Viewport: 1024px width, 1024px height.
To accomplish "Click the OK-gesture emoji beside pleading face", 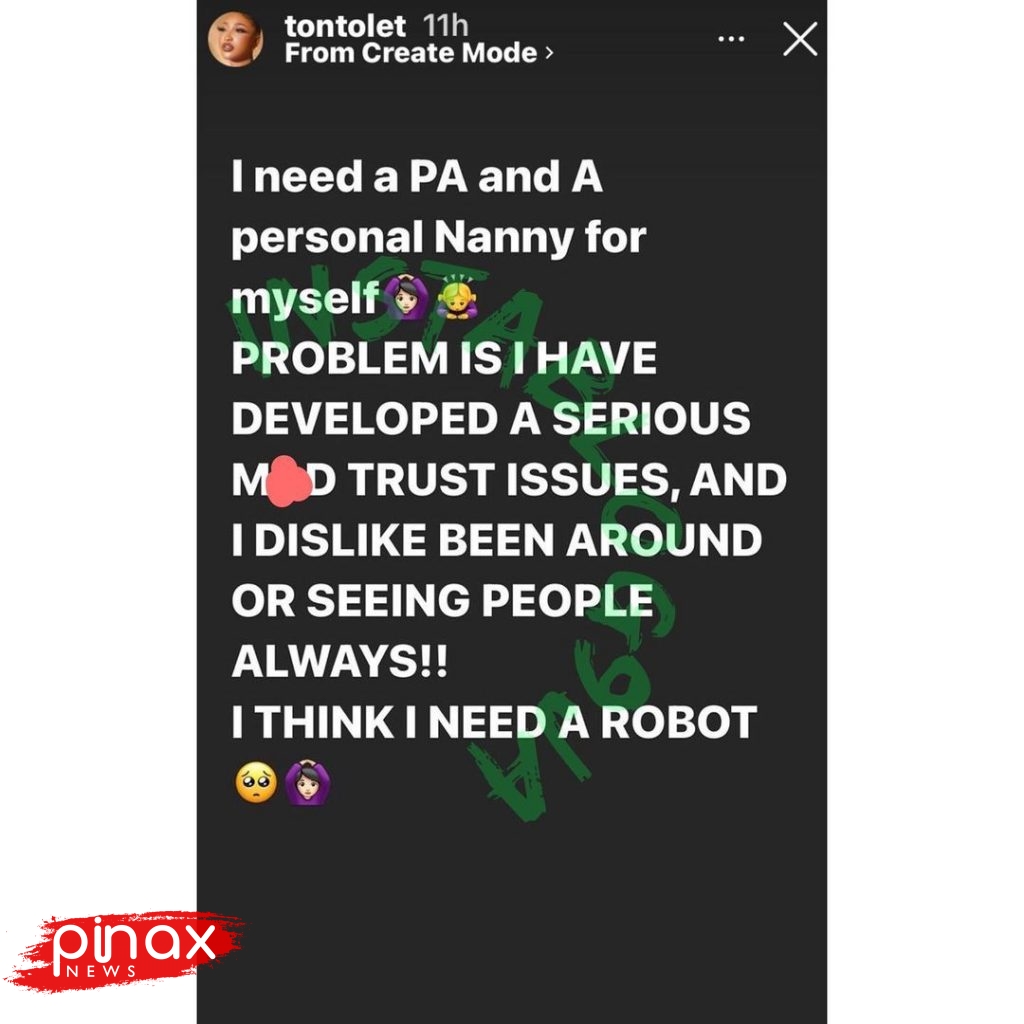I will (307, 782).
